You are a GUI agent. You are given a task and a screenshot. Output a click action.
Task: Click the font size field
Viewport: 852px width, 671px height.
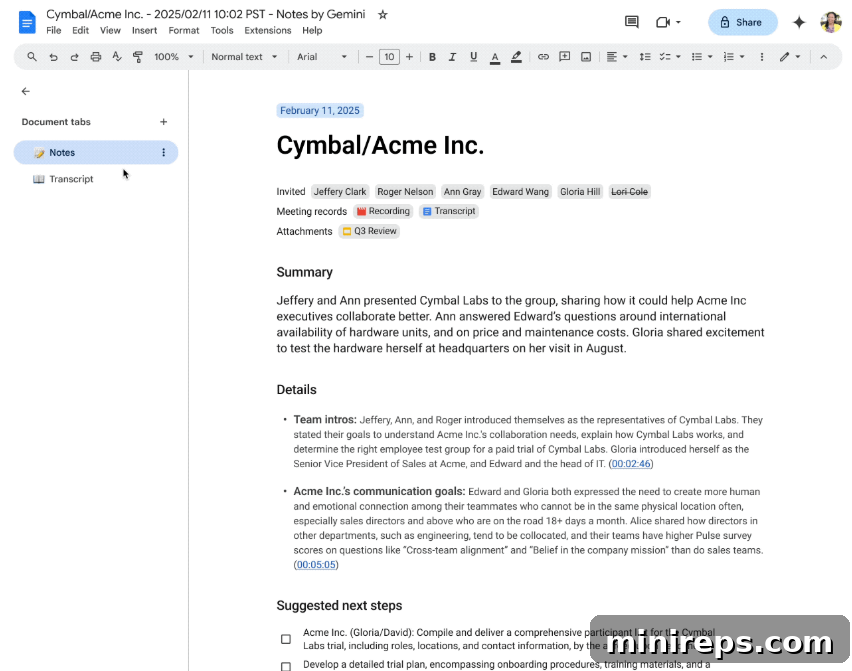tap(389, 57)
